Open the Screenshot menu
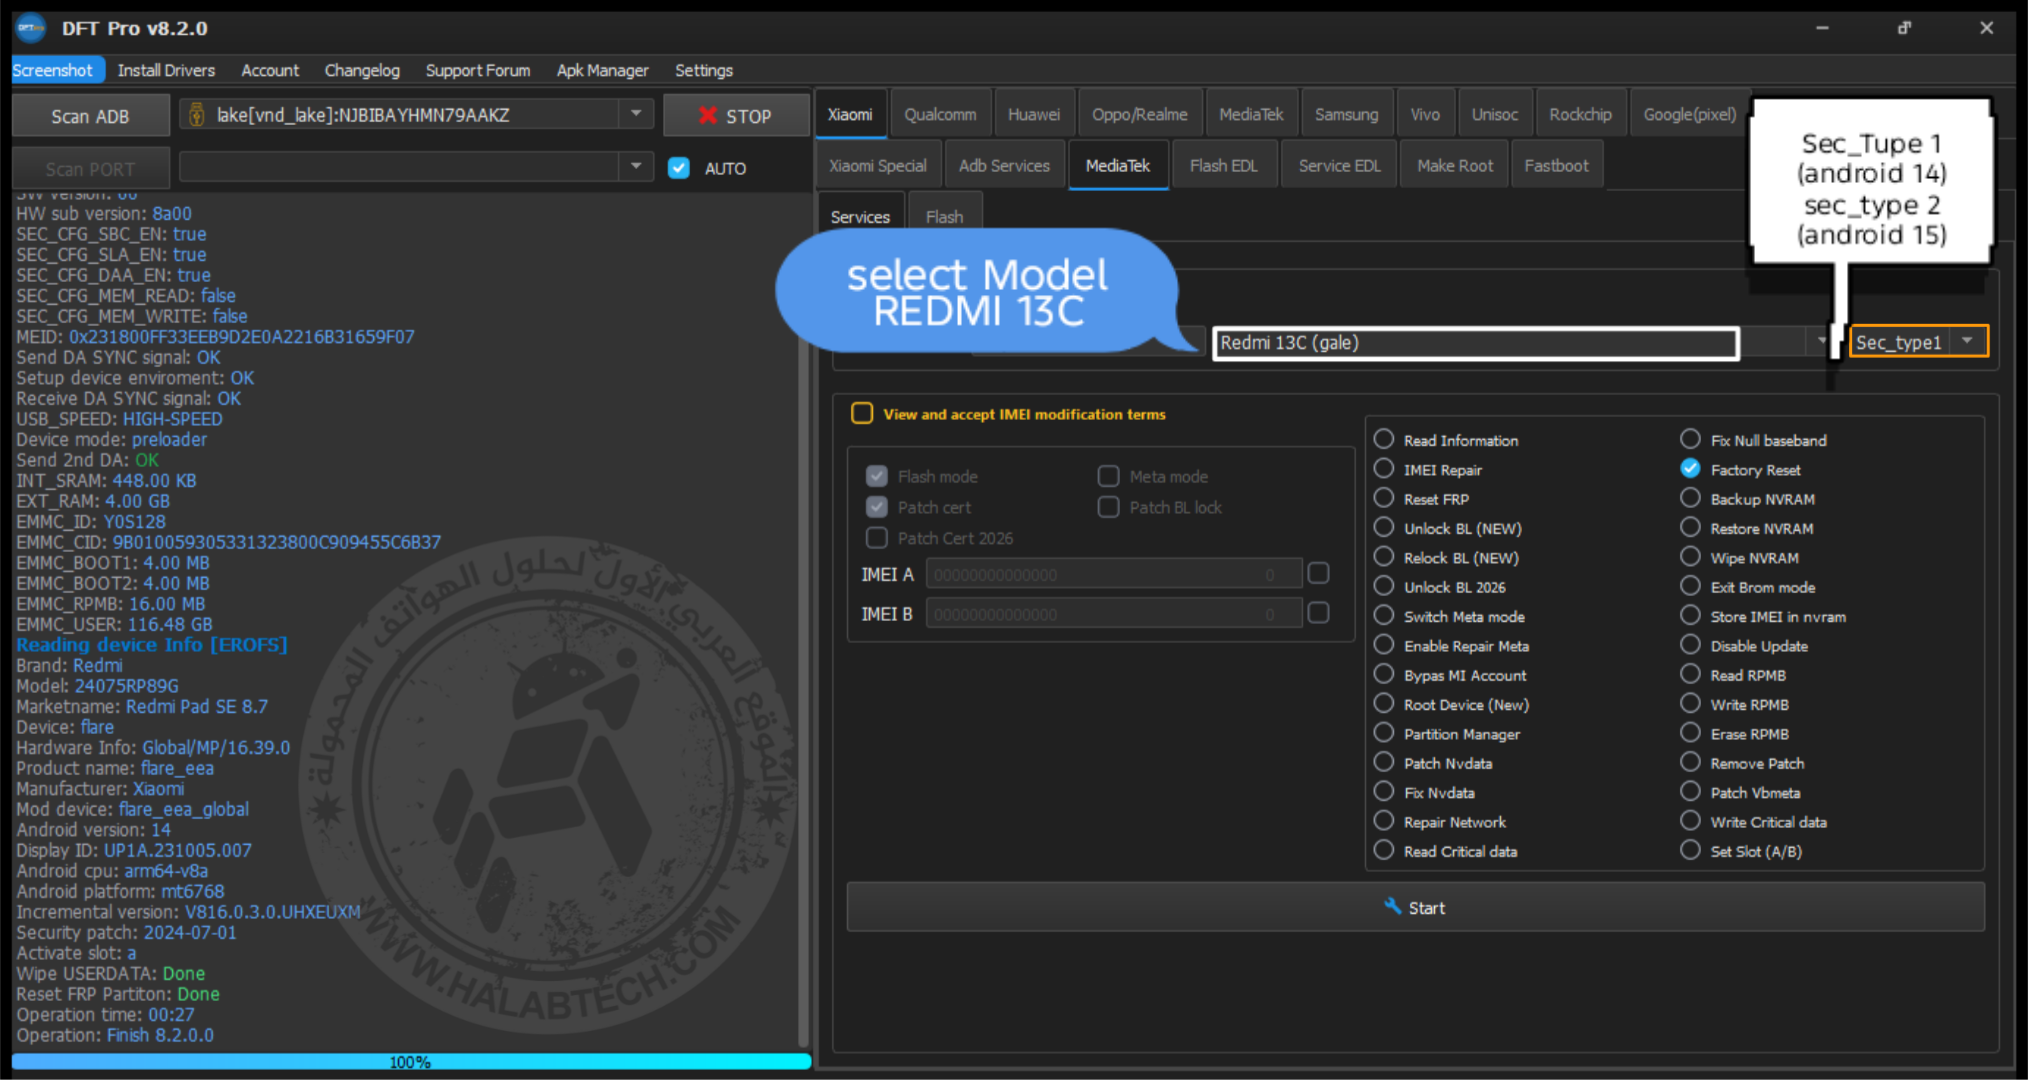This screenshot has width=2028, height=1080. (53, 70)
